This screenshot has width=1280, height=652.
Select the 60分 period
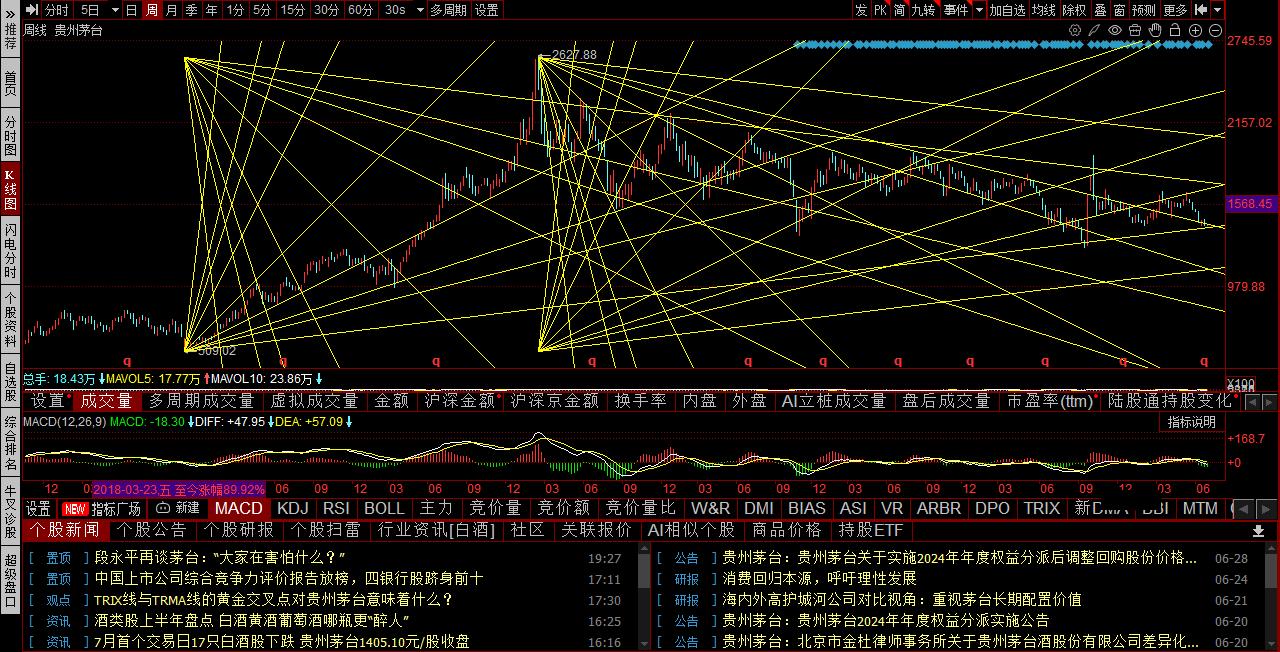pos(361,9)
